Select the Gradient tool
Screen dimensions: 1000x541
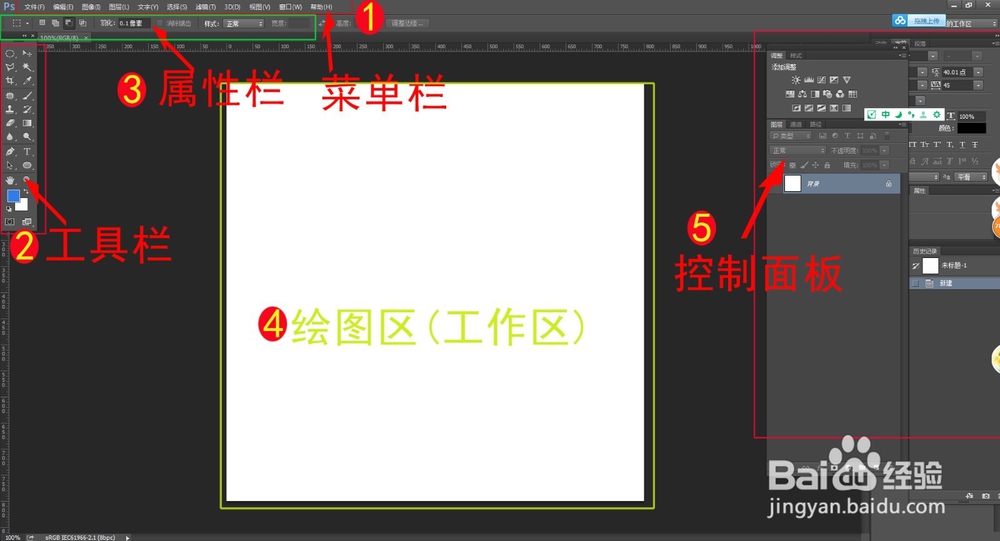[x=27, y=123]
